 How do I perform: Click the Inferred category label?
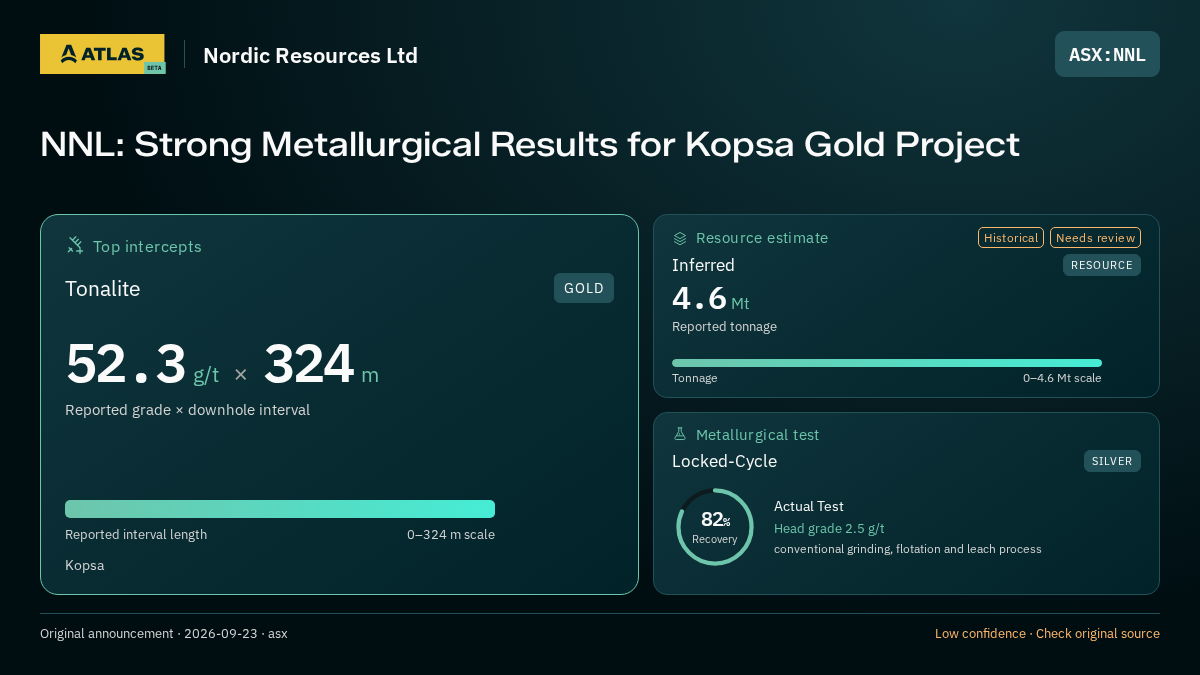click(x=703, y=265)
